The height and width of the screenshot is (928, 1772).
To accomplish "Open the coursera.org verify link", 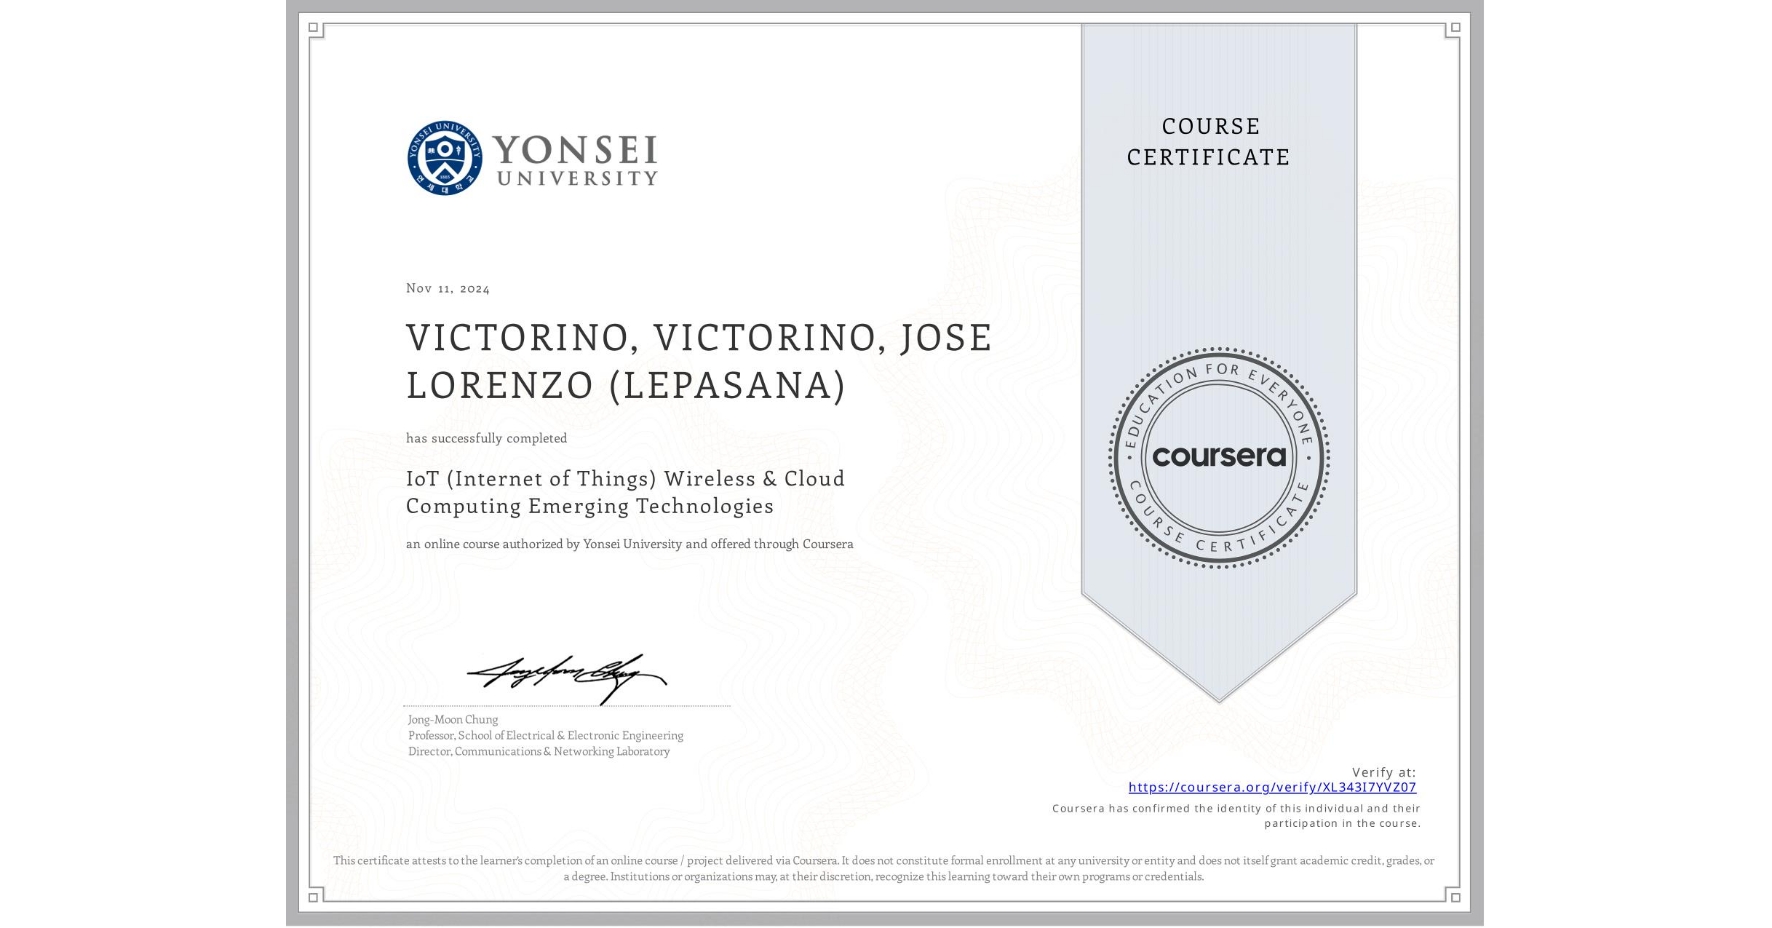I will [1272, 788].
